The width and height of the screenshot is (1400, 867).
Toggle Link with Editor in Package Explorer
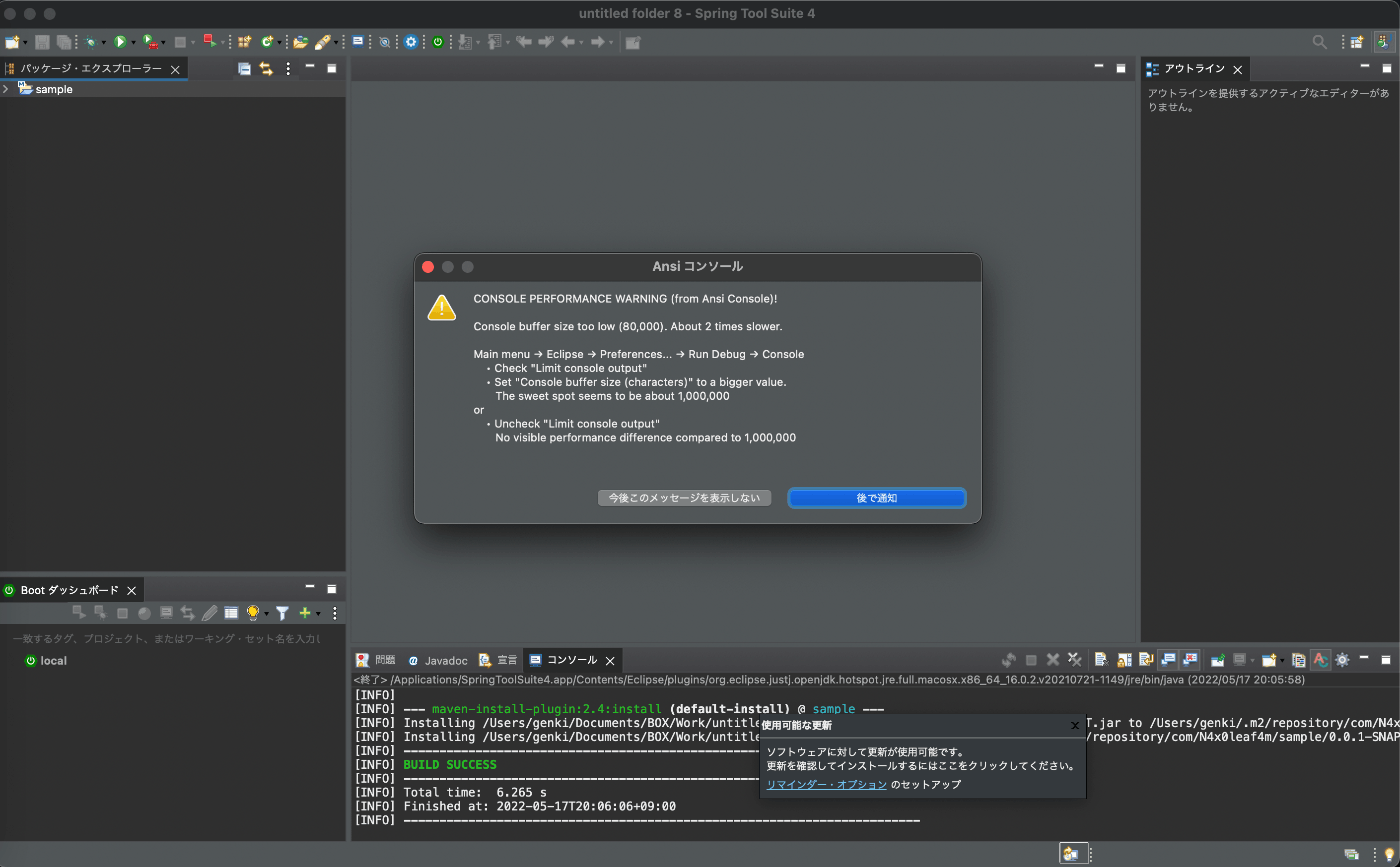266,69
